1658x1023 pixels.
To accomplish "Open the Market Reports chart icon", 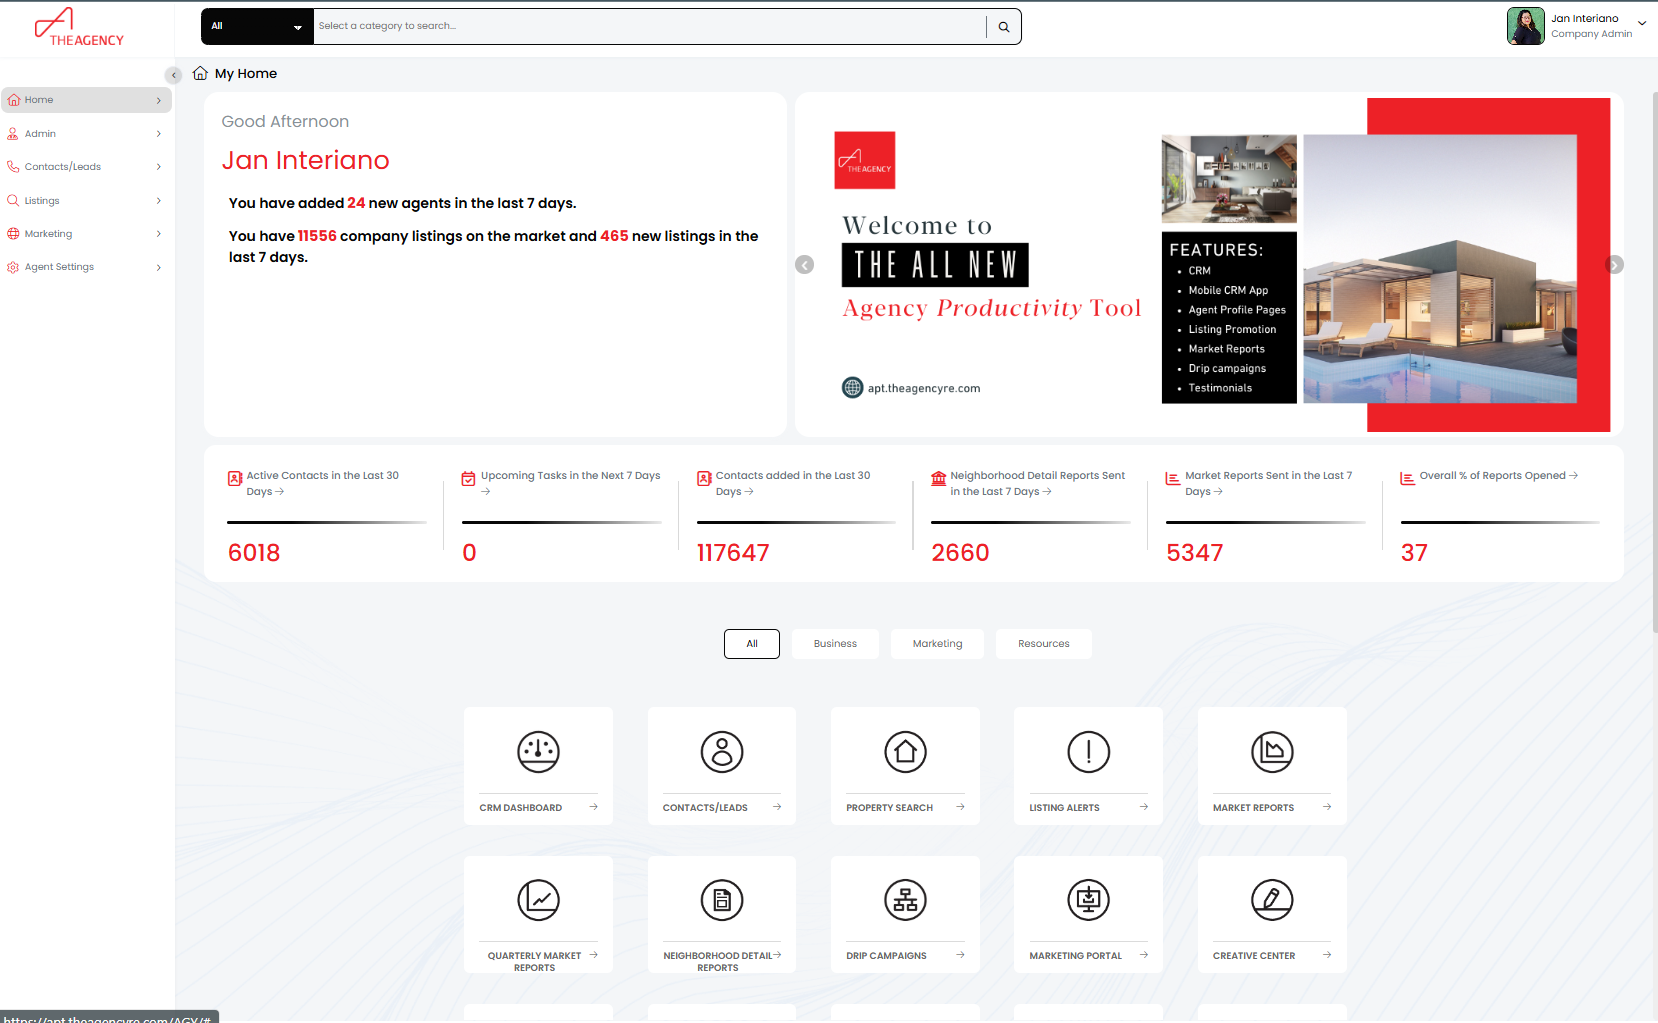I will click(1273, 752).
